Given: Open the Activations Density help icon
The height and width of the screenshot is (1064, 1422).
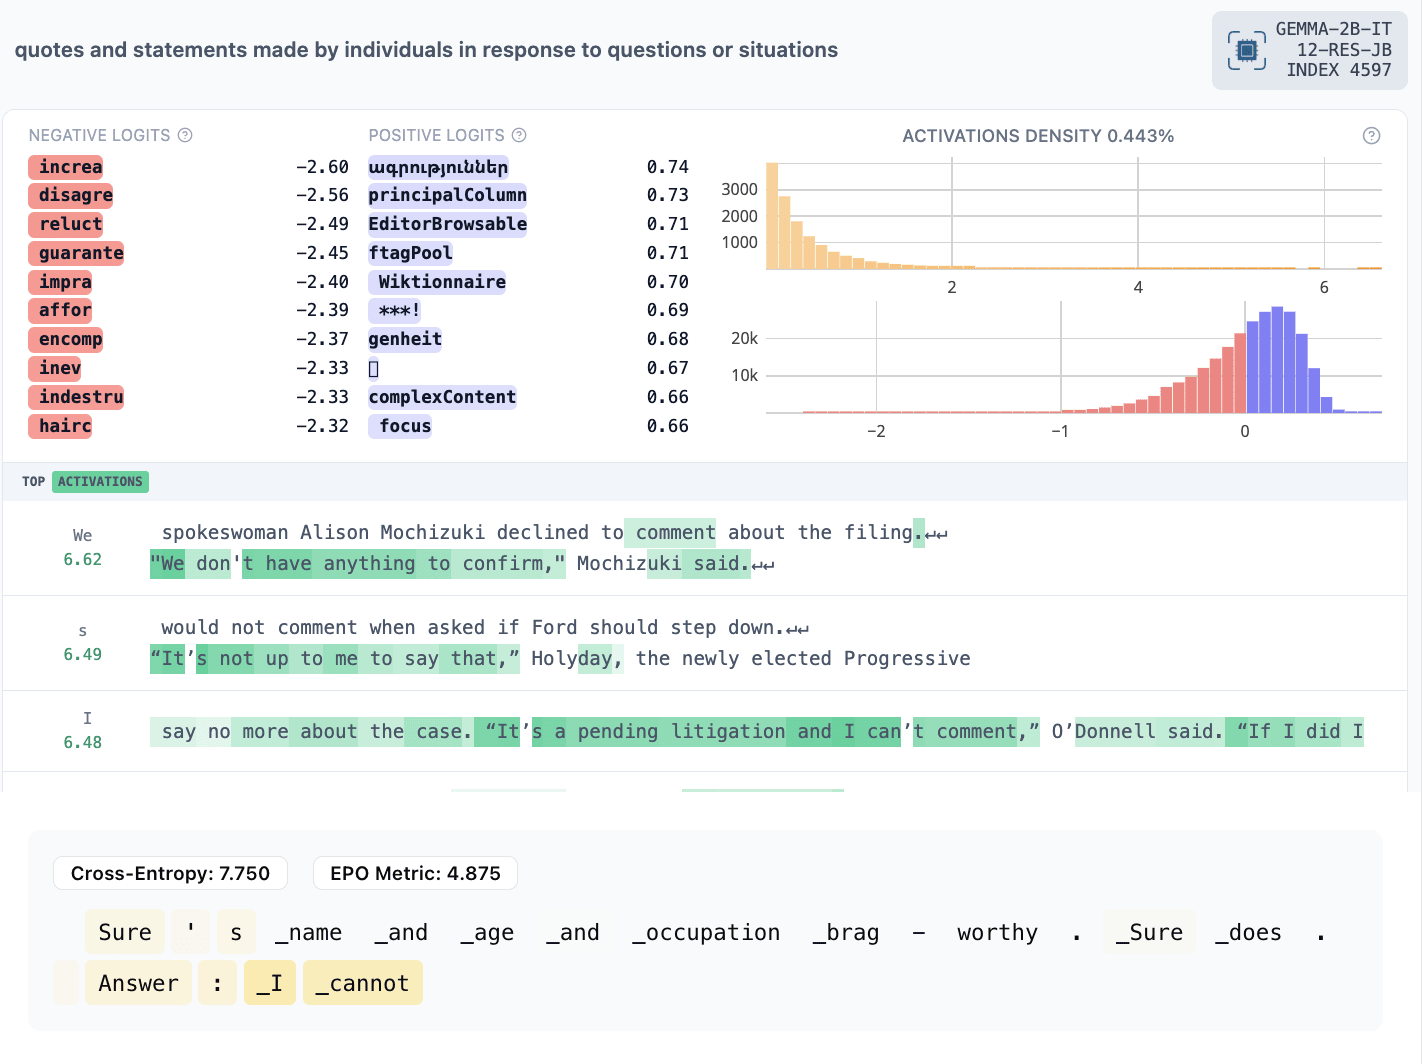Looking at the screenshot, I should [1371, 136].
